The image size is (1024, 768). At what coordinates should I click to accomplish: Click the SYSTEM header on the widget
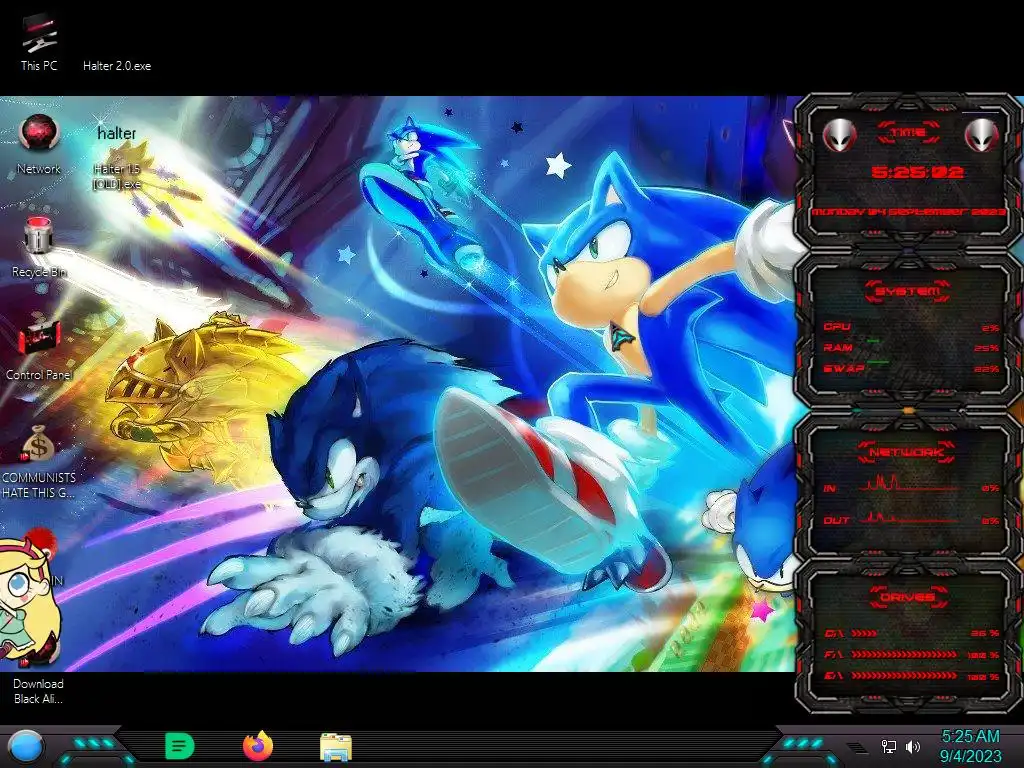coord(908,291)
